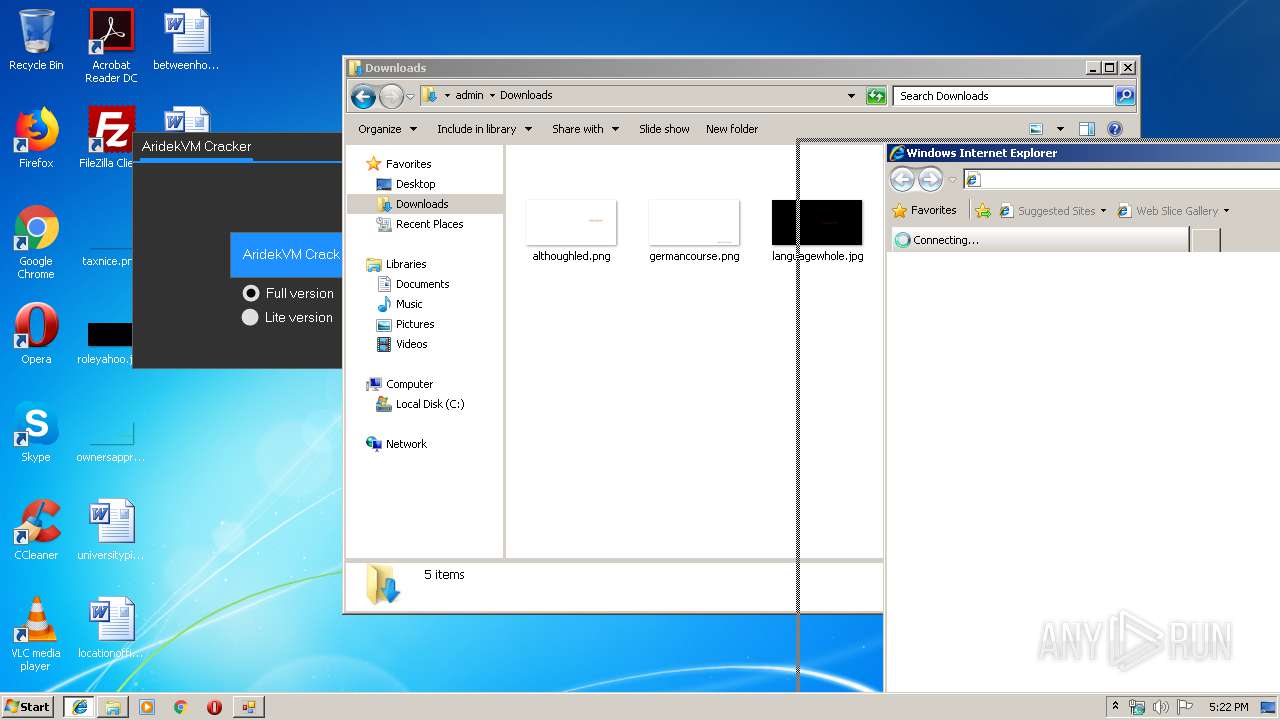Click the Windows Start button
Screen dimensions: 1280x720
point(27,707)
